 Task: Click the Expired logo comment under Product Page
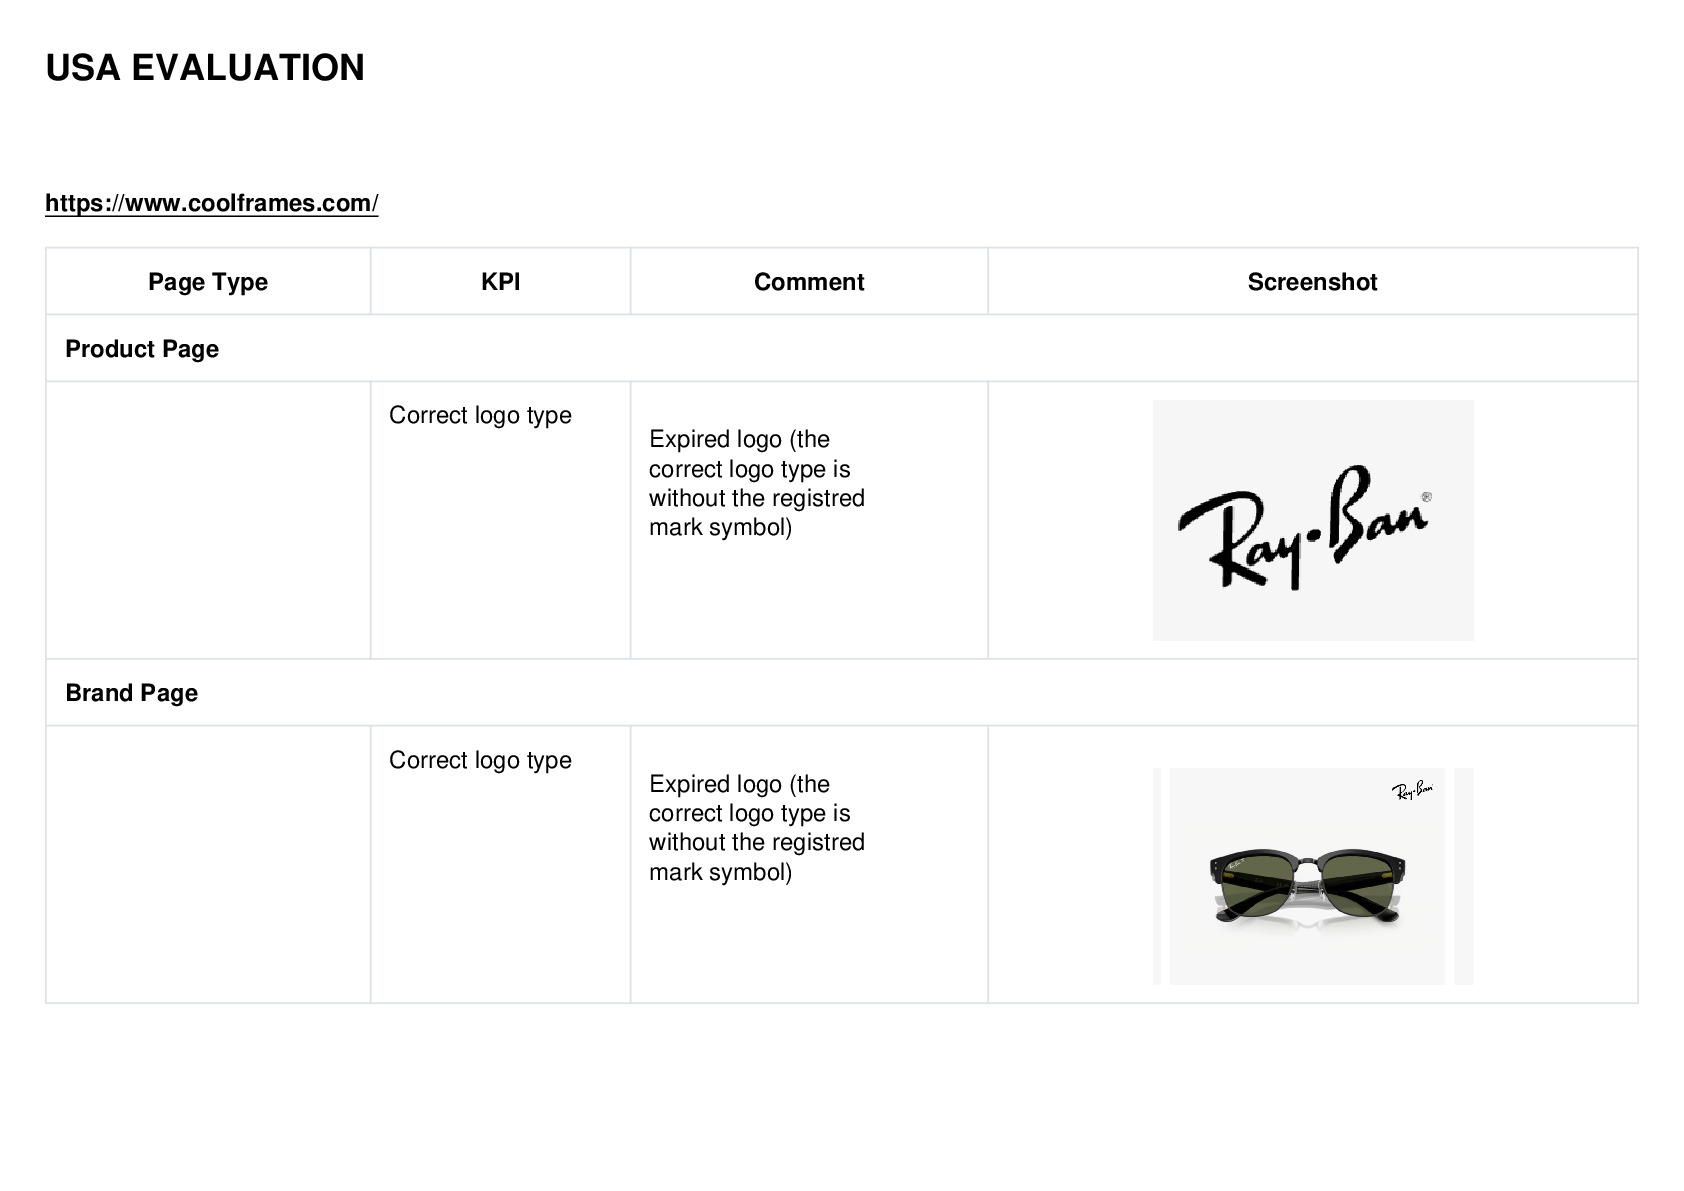pyautogui.click(x=757, y=483)
